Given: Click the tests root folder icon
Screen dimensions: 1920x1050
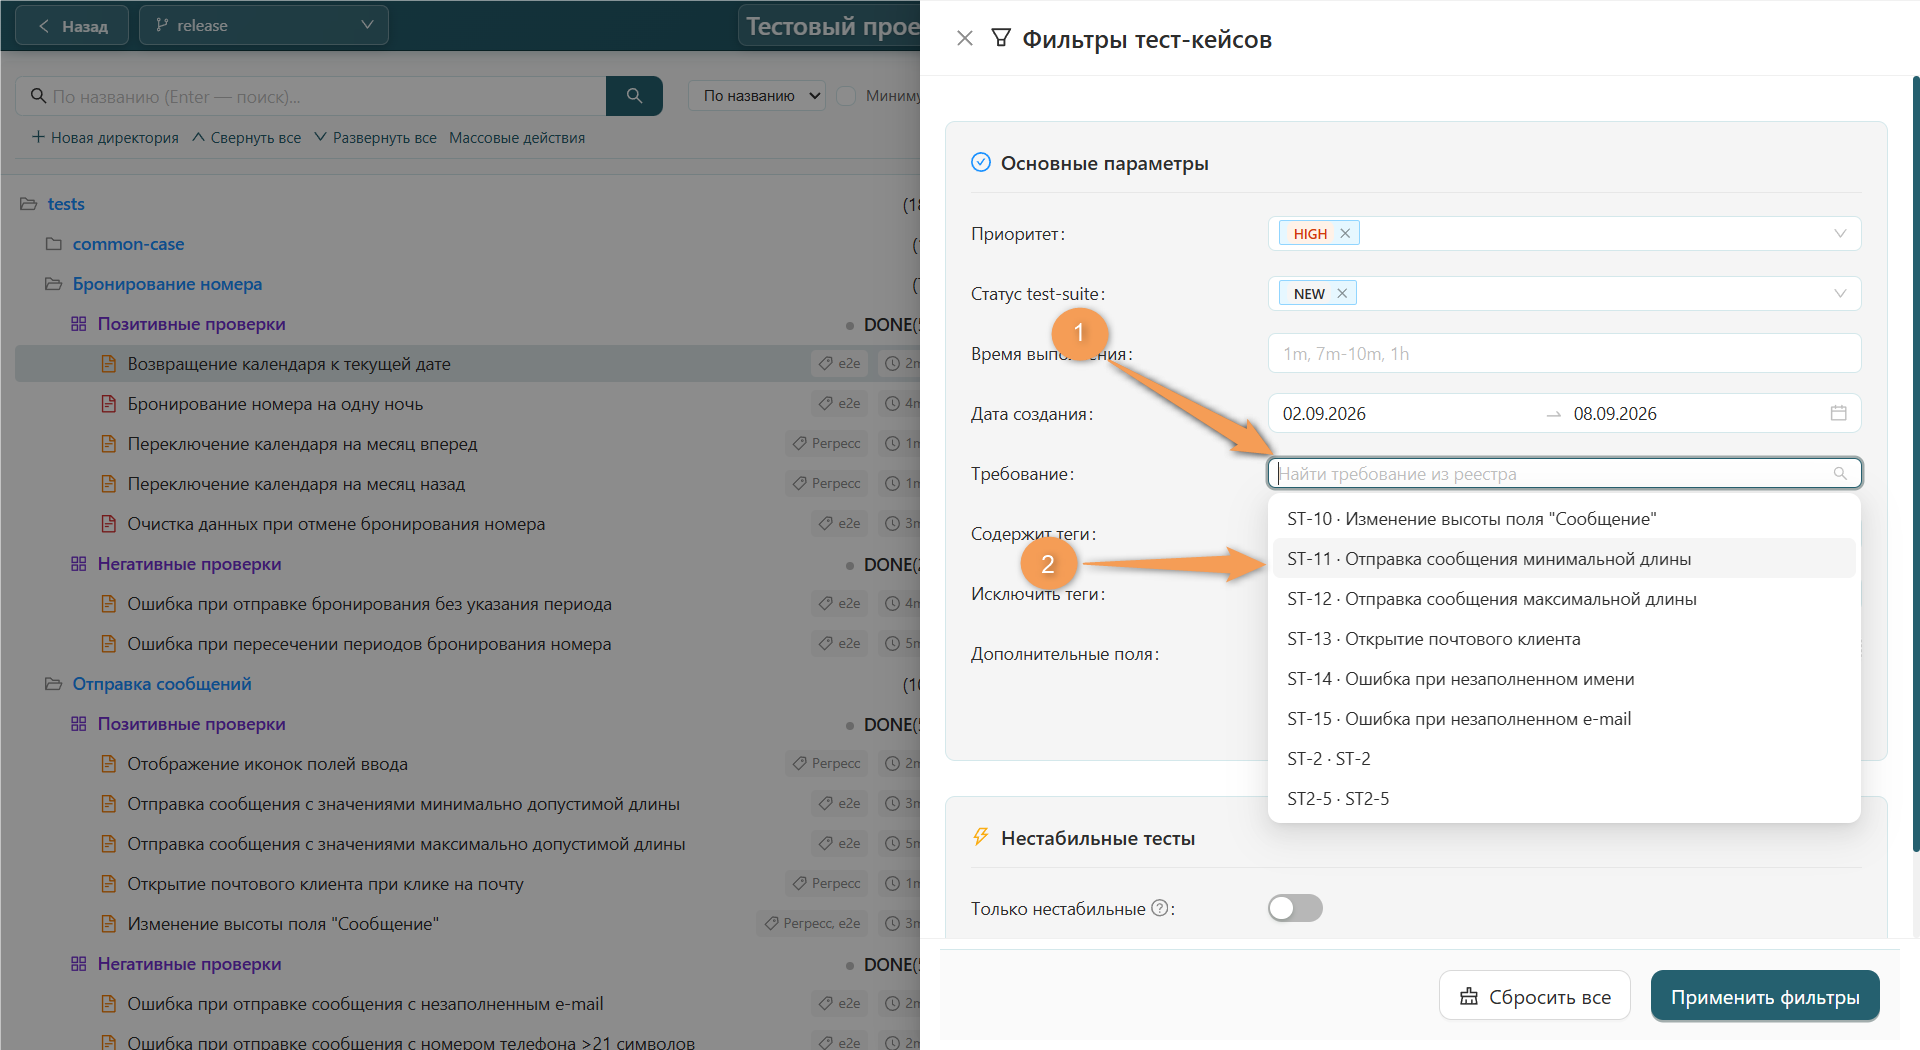Looking at the screenshot, I should [x=28, y=204].
